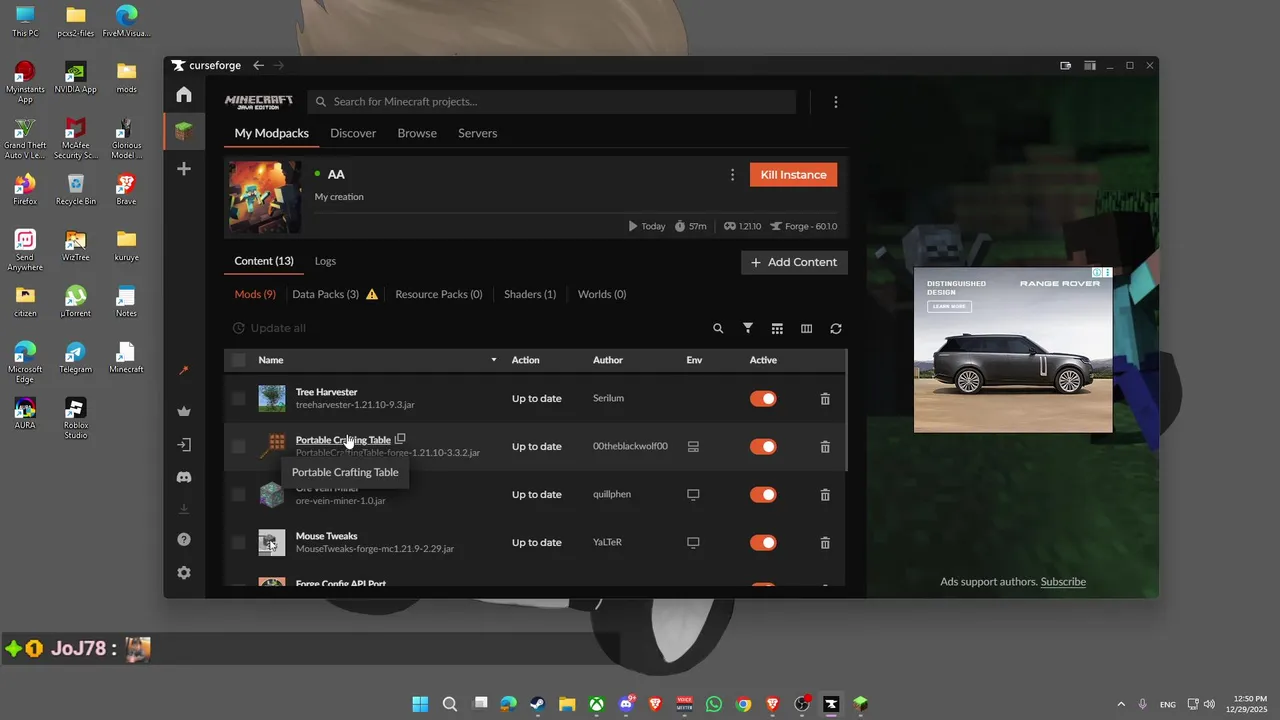Click the orange wand icon in sidebar

tap(184, 371)
